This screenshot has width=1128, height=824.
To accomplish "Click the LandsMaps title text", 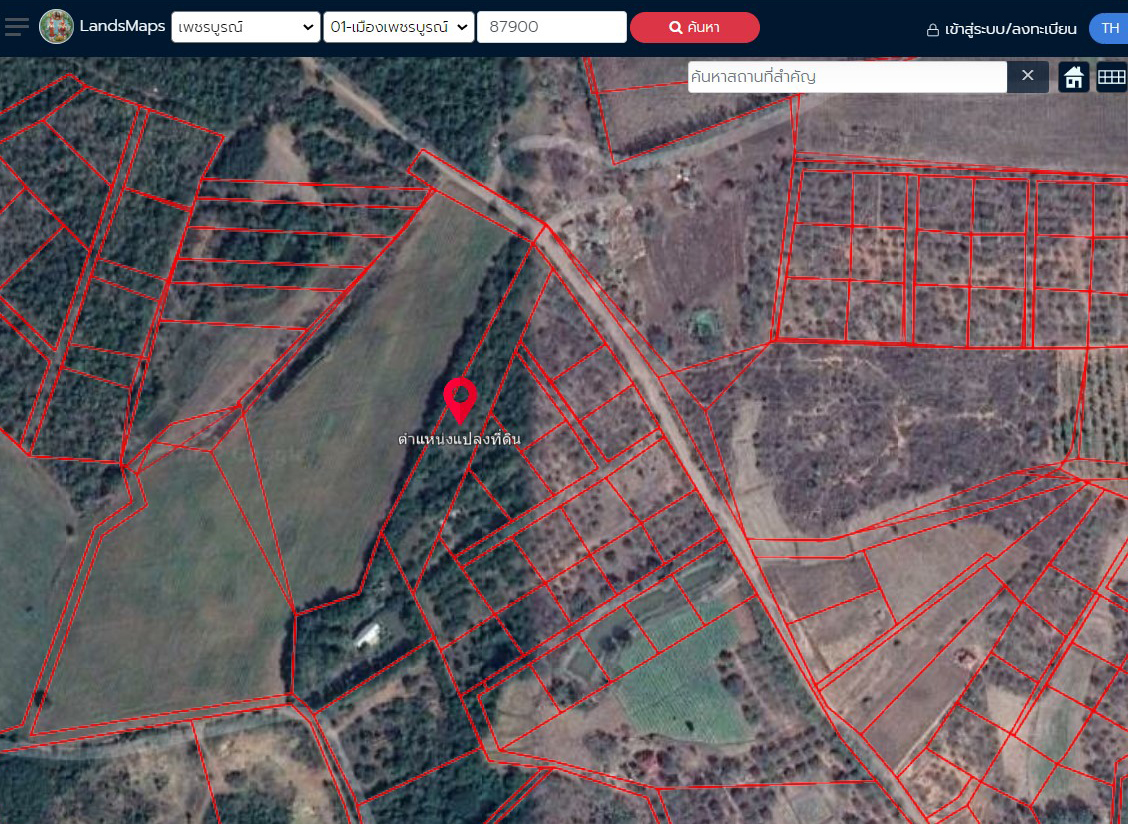I will 122,26.
